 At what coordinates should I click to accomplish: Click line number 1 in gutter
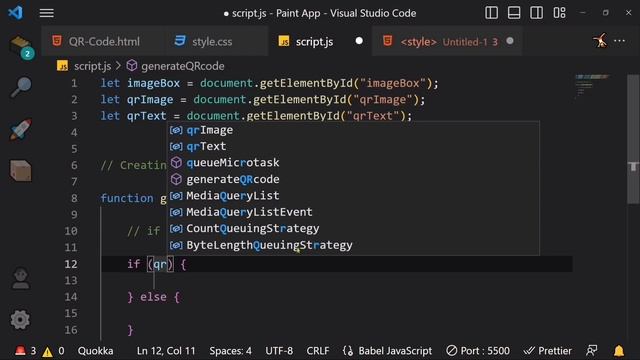(74, 83)
